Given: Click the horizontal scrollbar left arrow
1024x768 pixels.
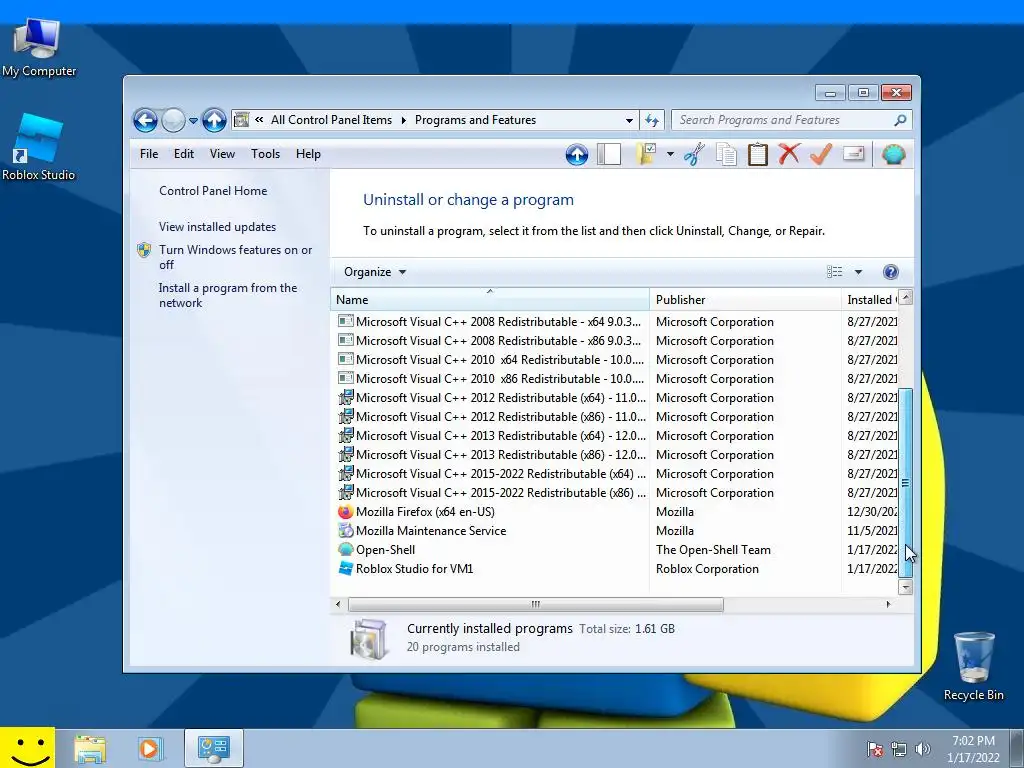Looking at the screenshot, I should coord(338,604).
